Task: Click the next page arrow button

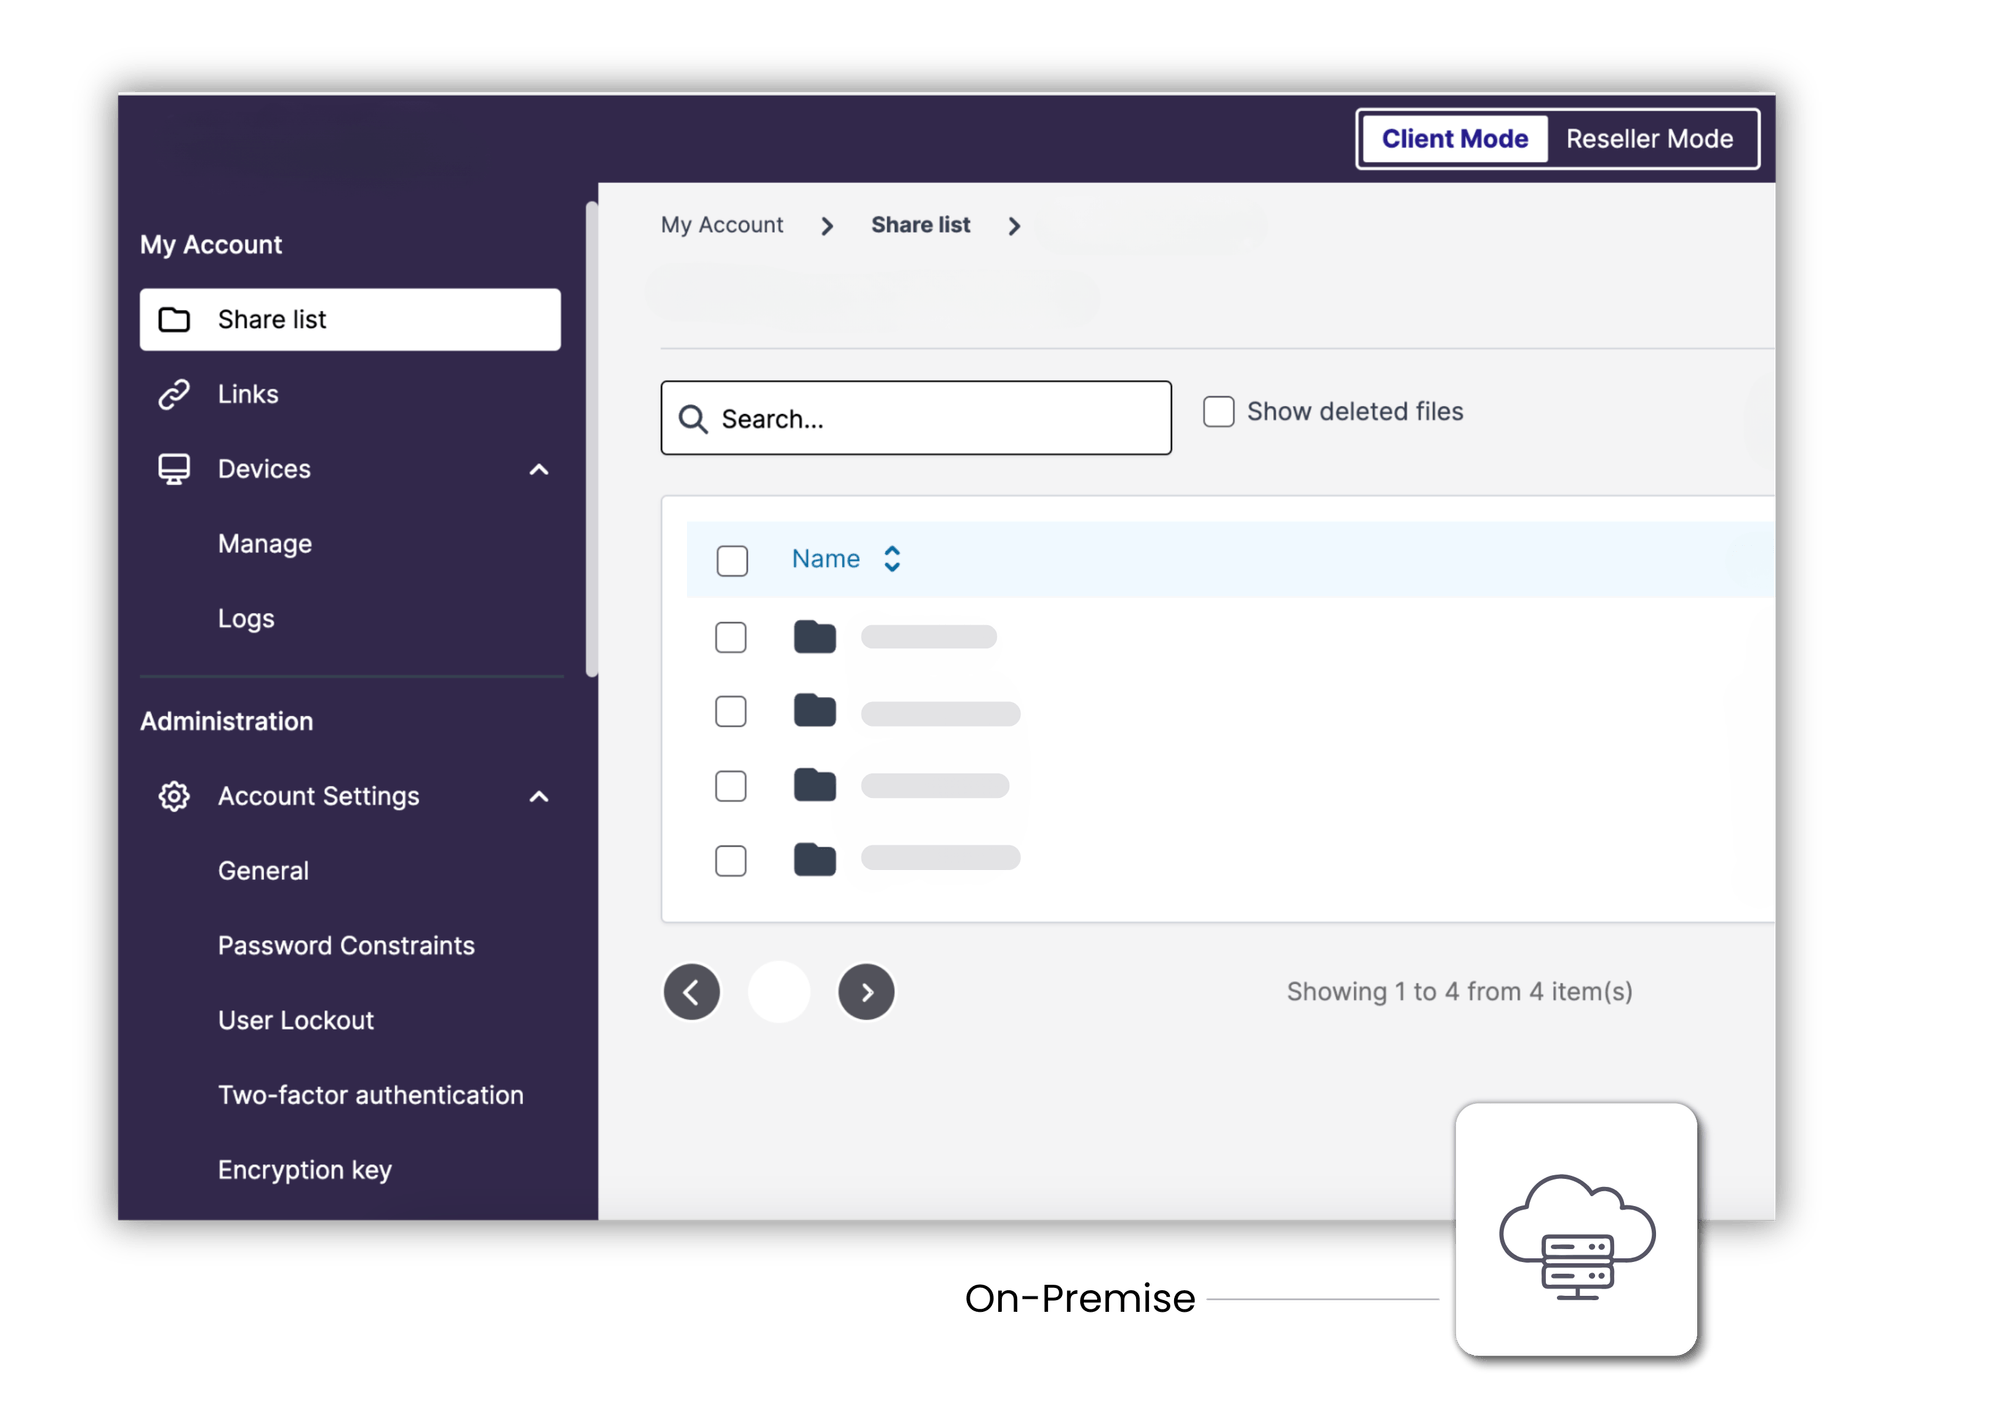Action: pos(866,991)
